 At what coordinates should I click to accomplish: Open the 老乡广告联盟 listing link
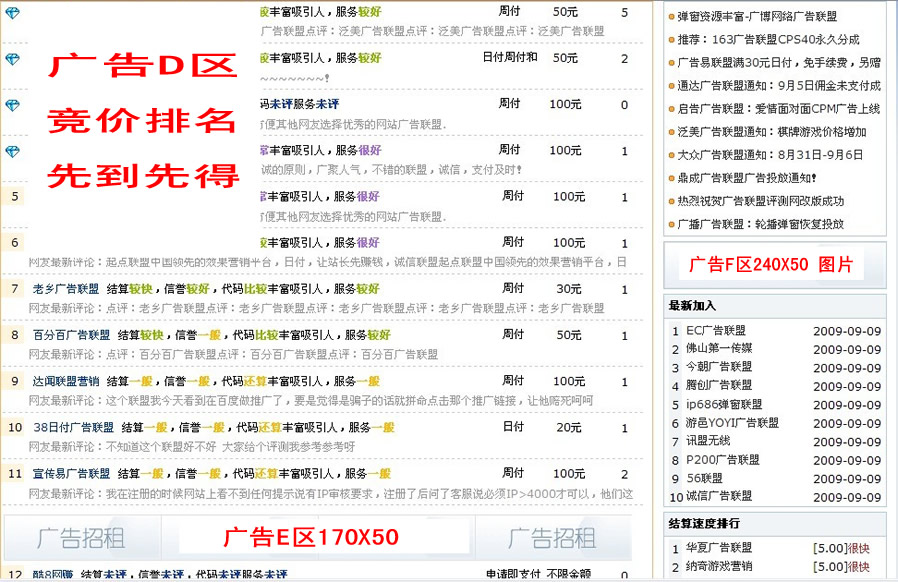pos(66,289)
